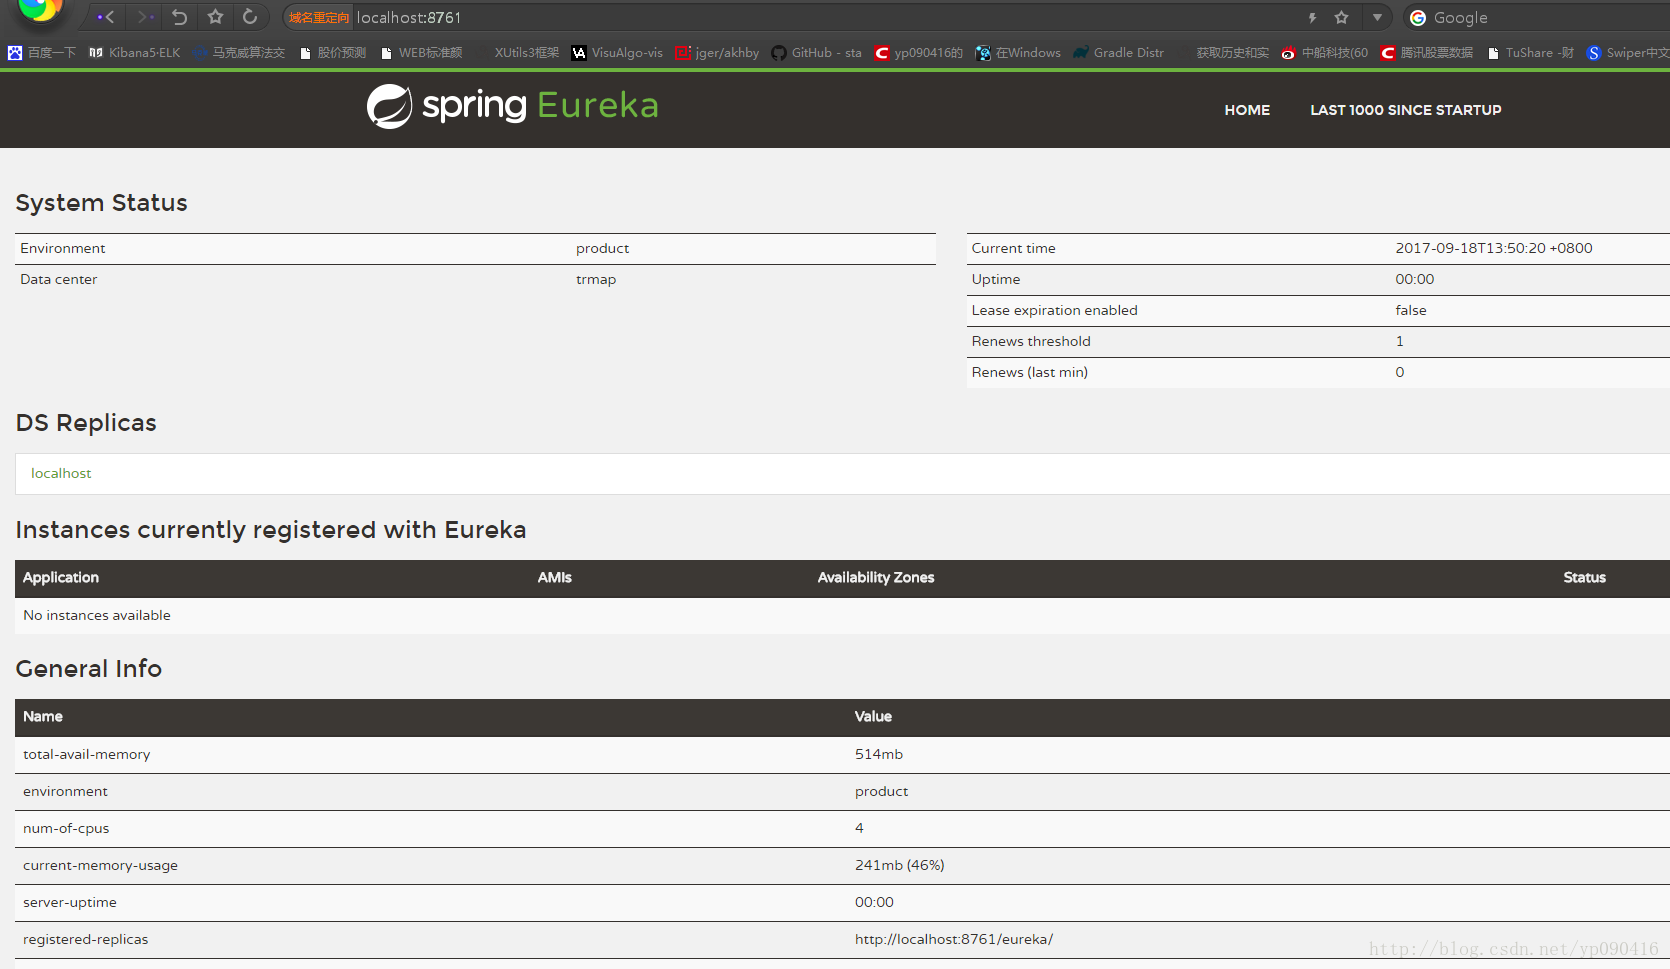Reload the page with the refresh icon

(250, 17)
